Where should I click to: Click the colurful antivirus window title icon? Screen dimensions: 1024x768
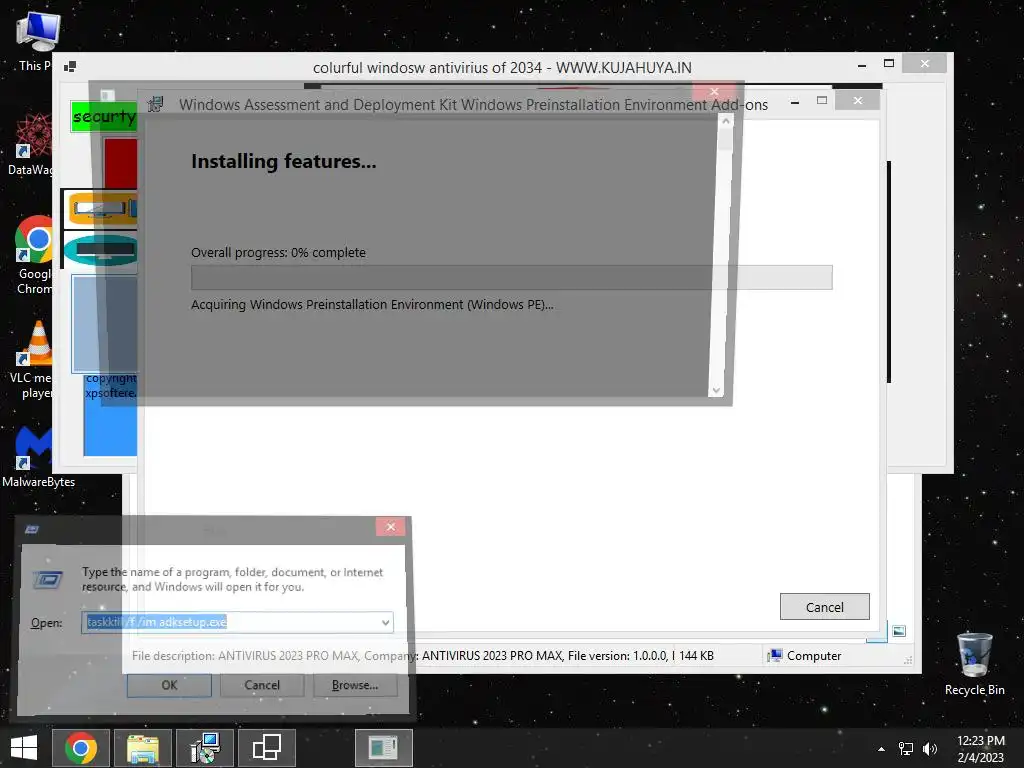70,67
